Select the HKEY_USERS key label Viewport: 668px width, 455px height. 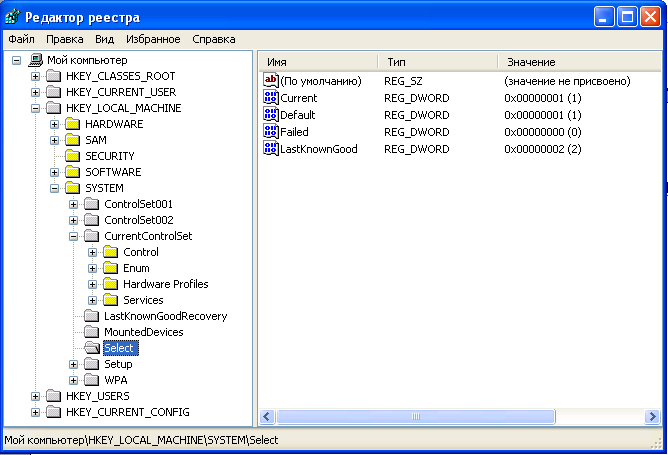(x=98, y=396)
